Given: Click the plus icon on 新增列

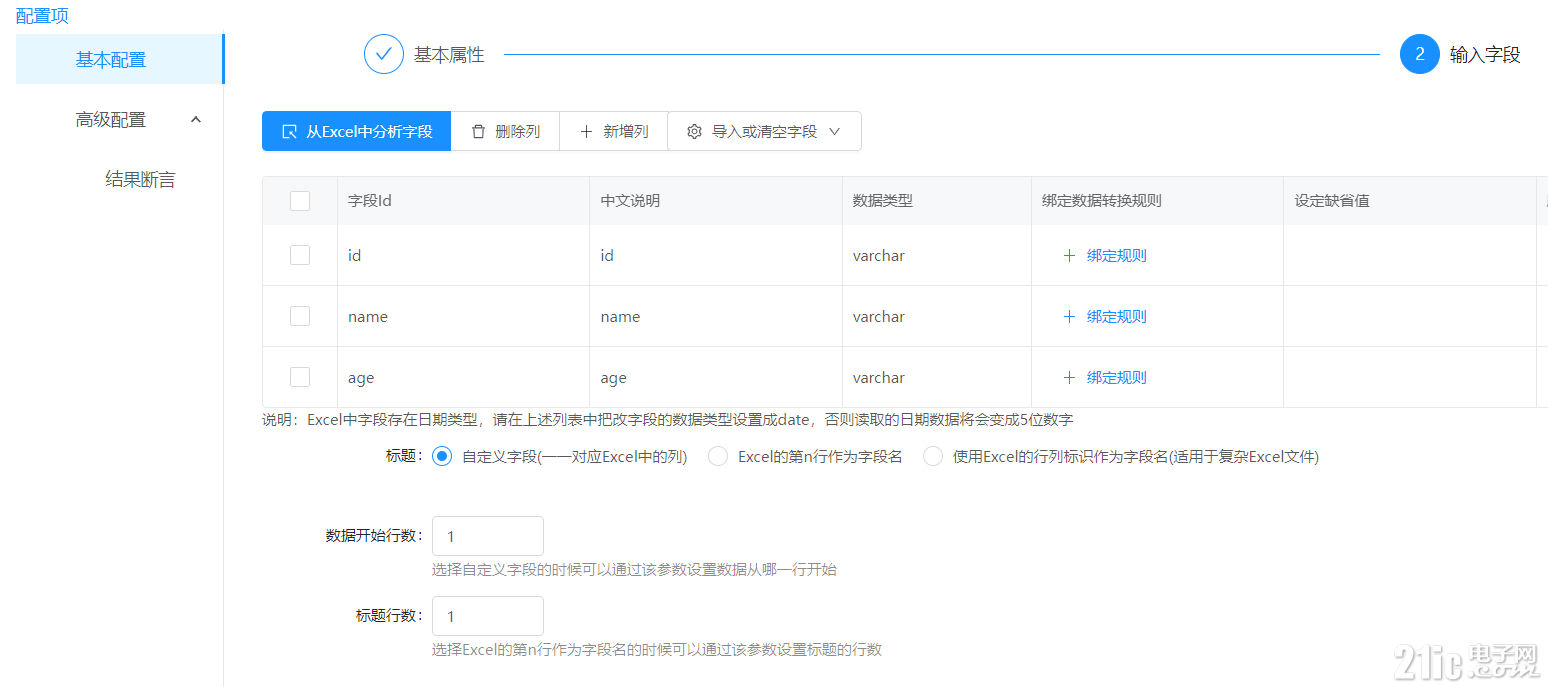Looking at the screenshot, I should [x=586, y=131].
